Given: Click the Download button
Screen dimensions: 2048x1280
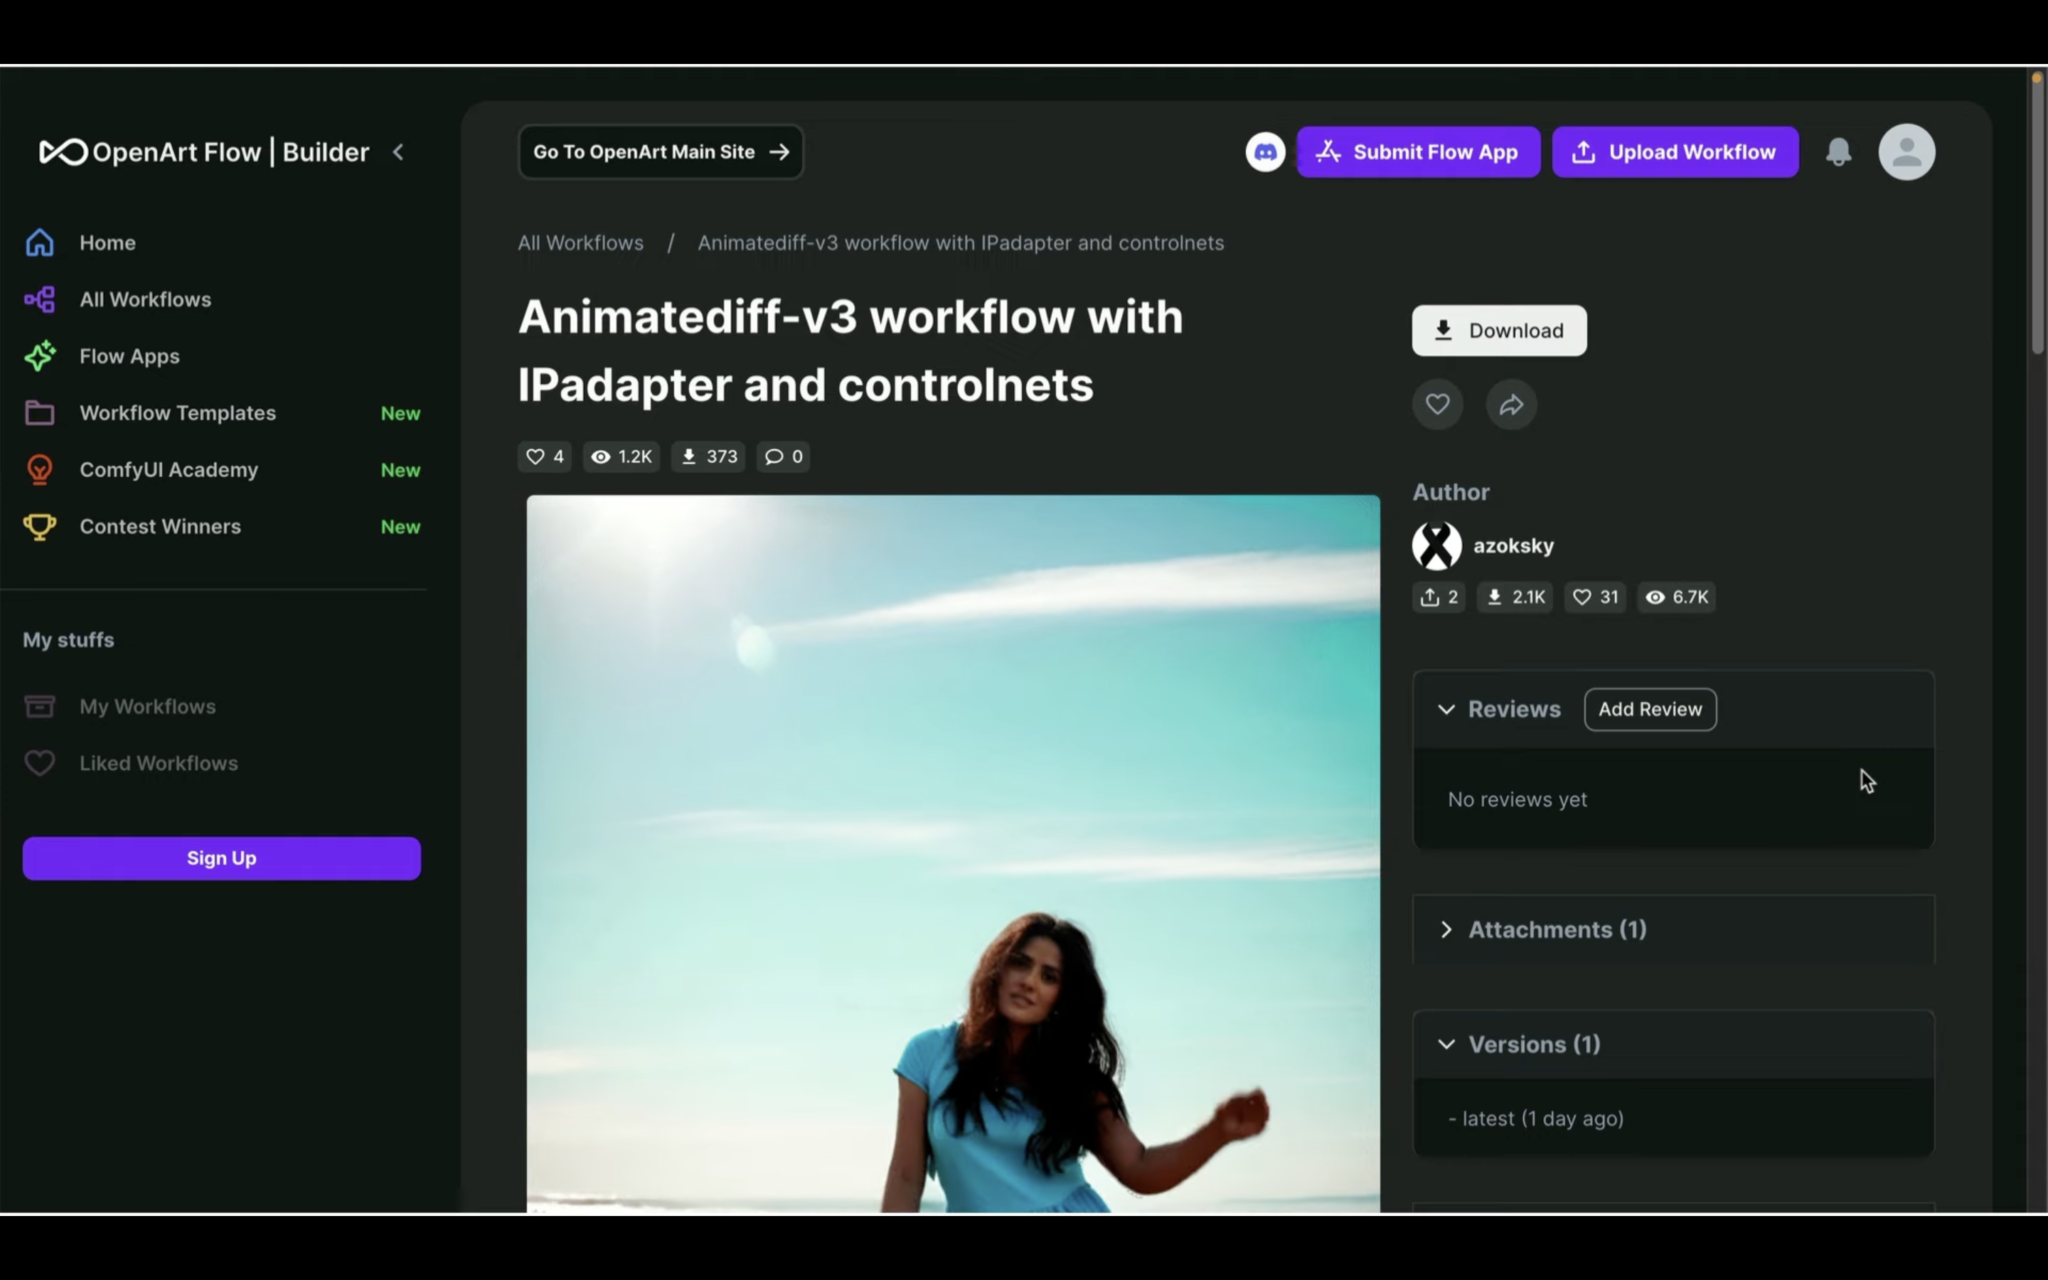Looking at the screenshot, I should (x=1498, y=330).
